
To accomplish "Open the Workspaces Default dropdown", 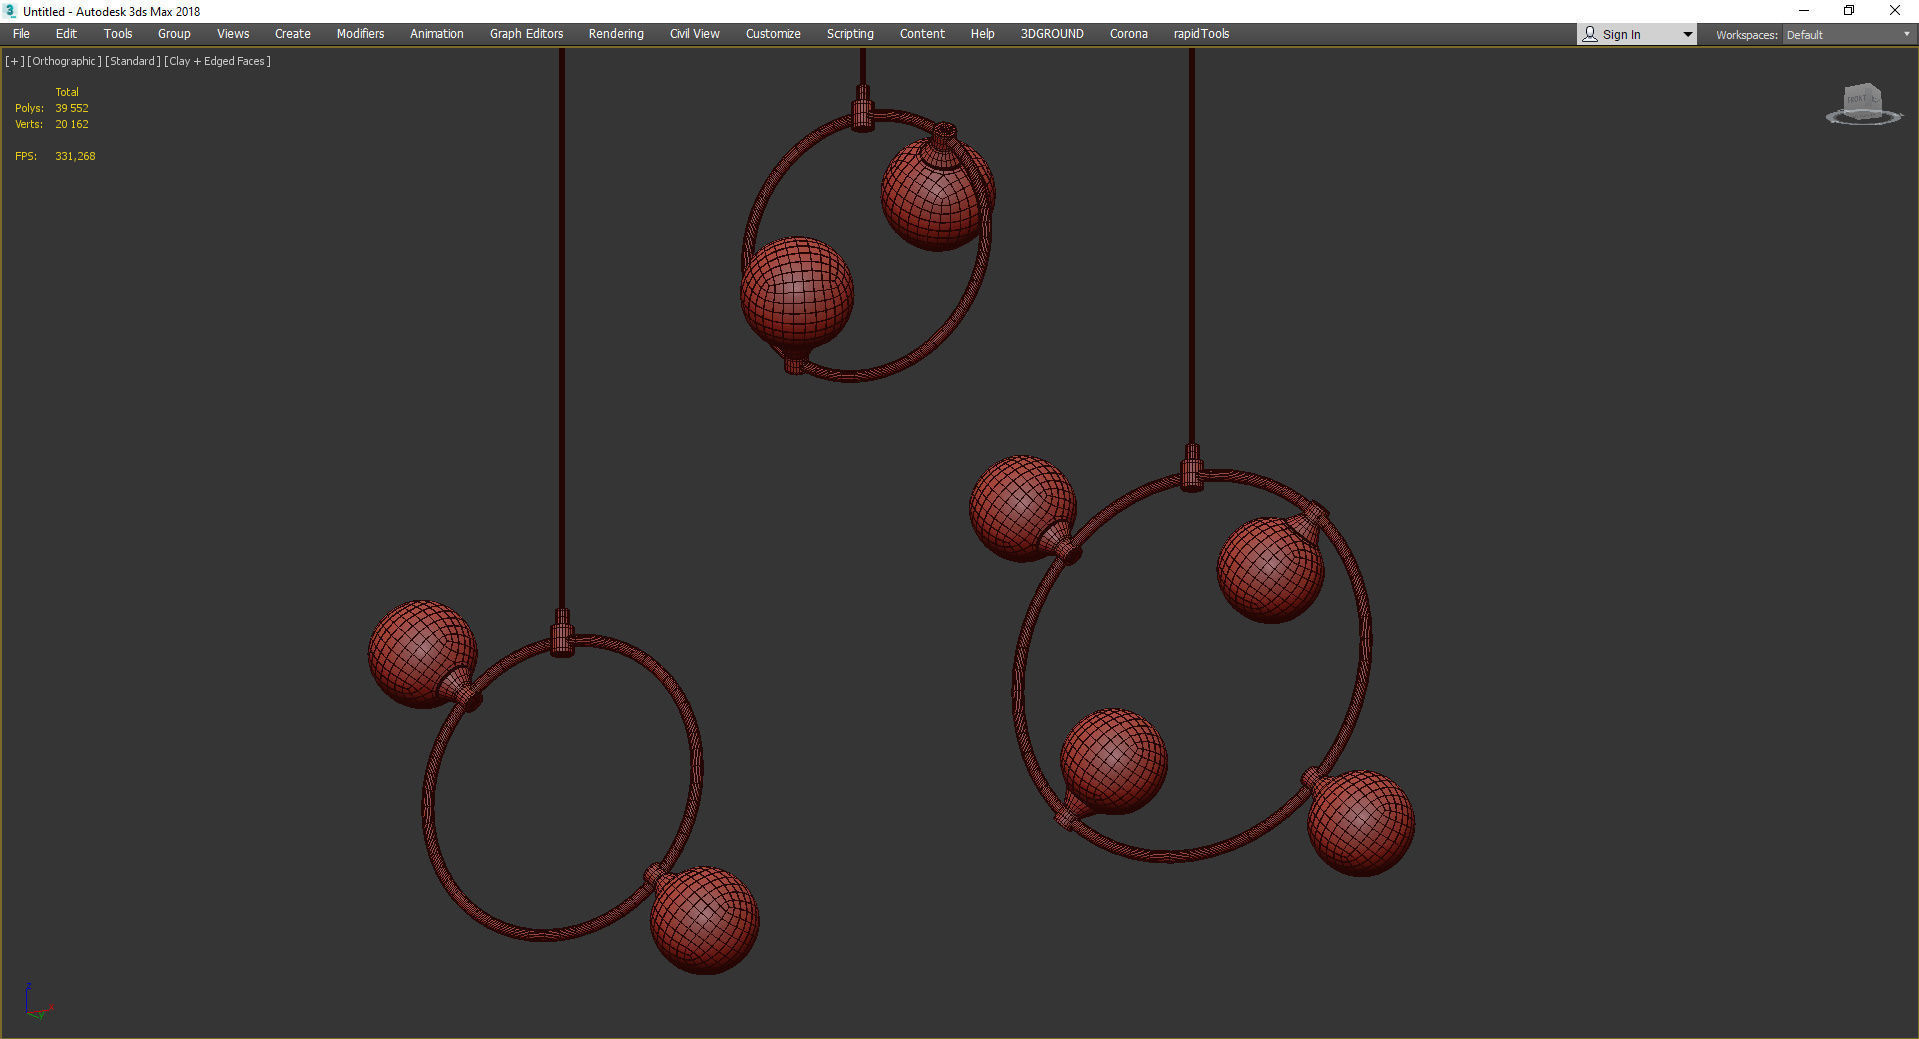I will click(1848, 35).
